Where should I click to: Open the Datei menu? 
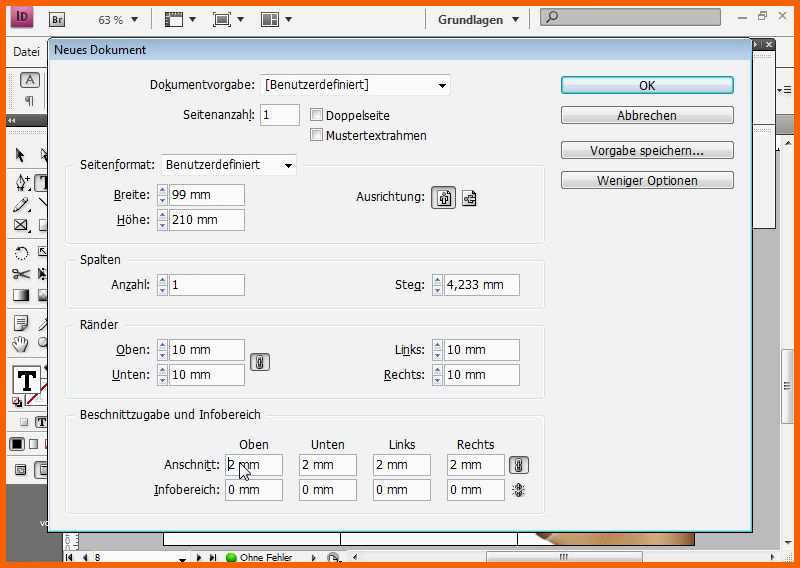coord(26,52)
